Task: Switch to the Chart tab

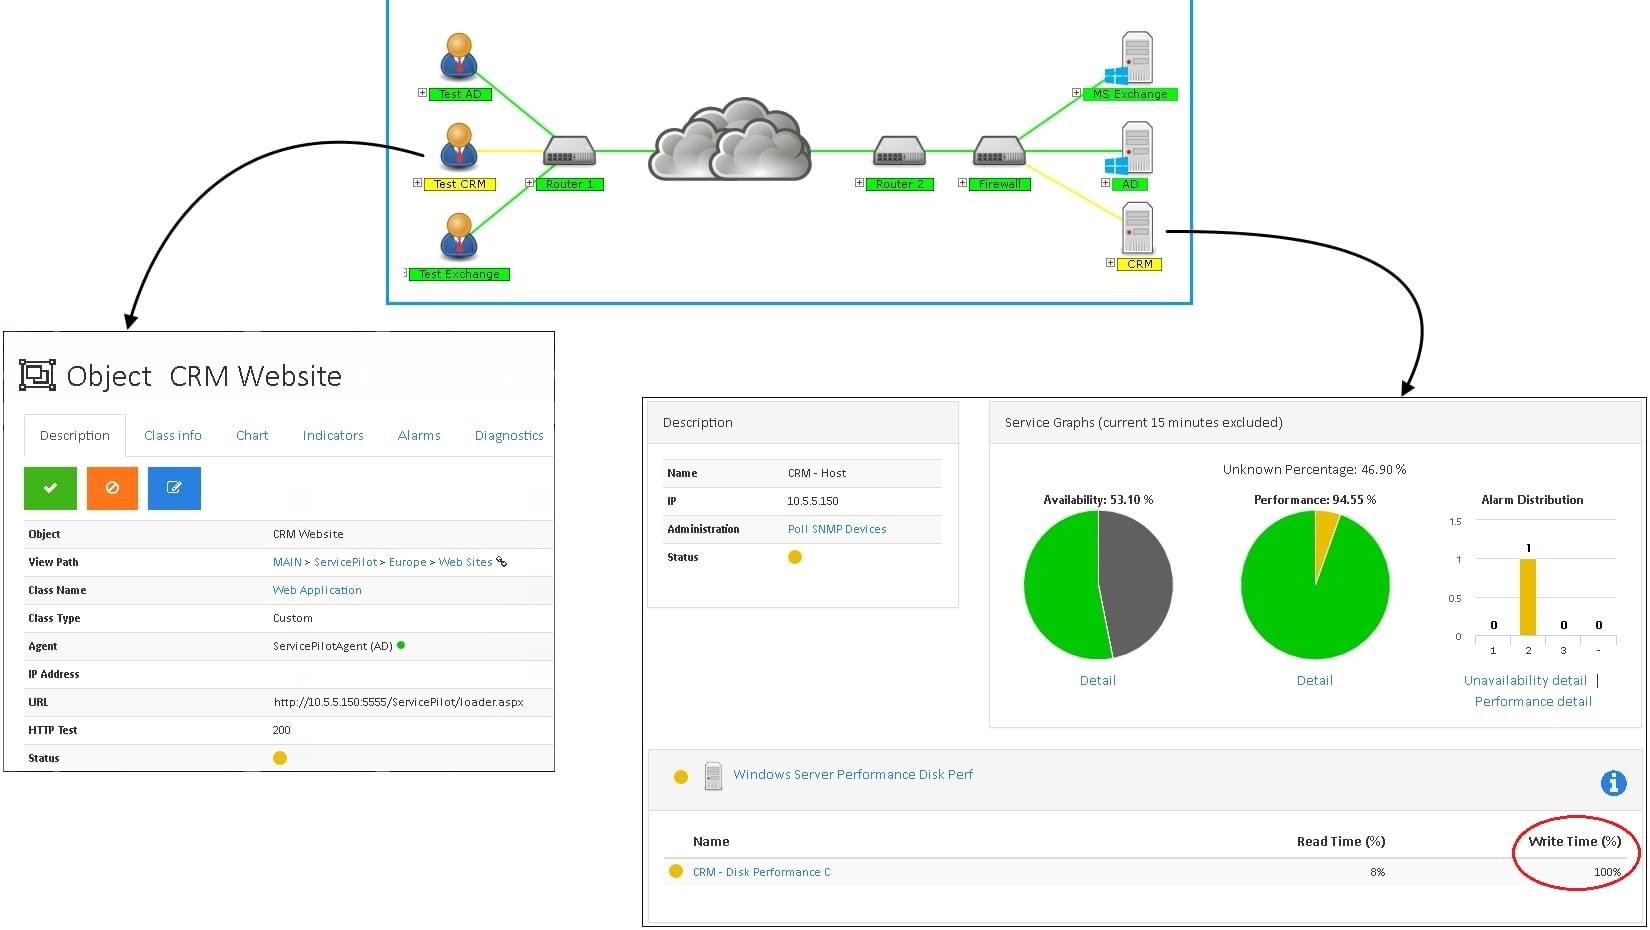Action: tap(252, 435)
